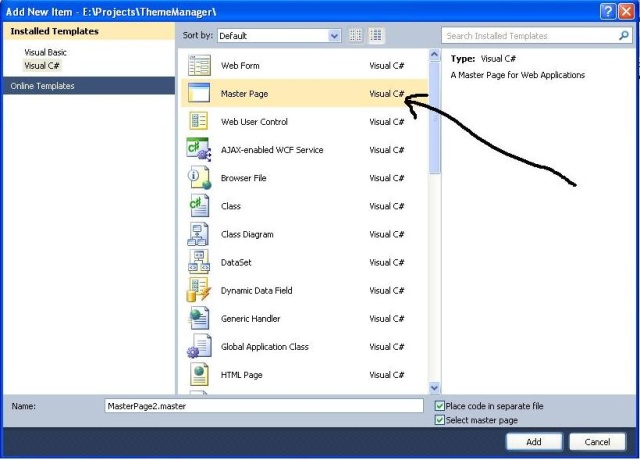Click the template list scroll up arrow
Image resolution: width=640 pixels, height=460 pixels.
(434, 55)
